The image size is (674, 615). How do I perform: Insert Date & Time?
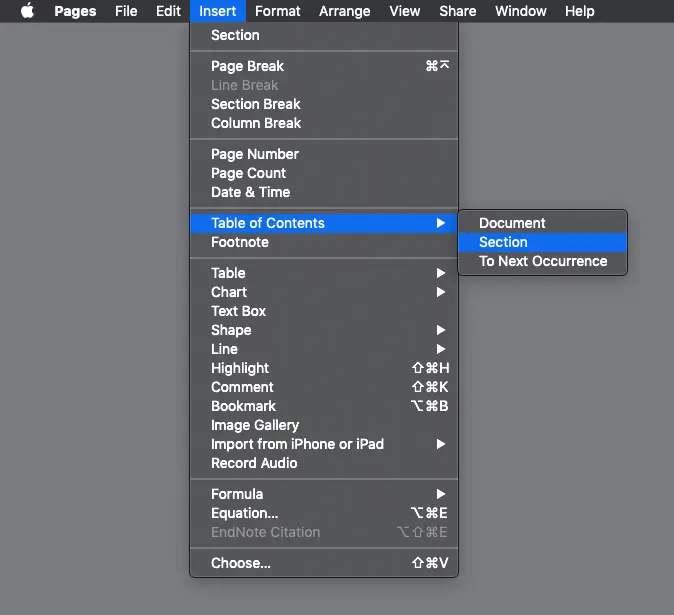point(324,192)
